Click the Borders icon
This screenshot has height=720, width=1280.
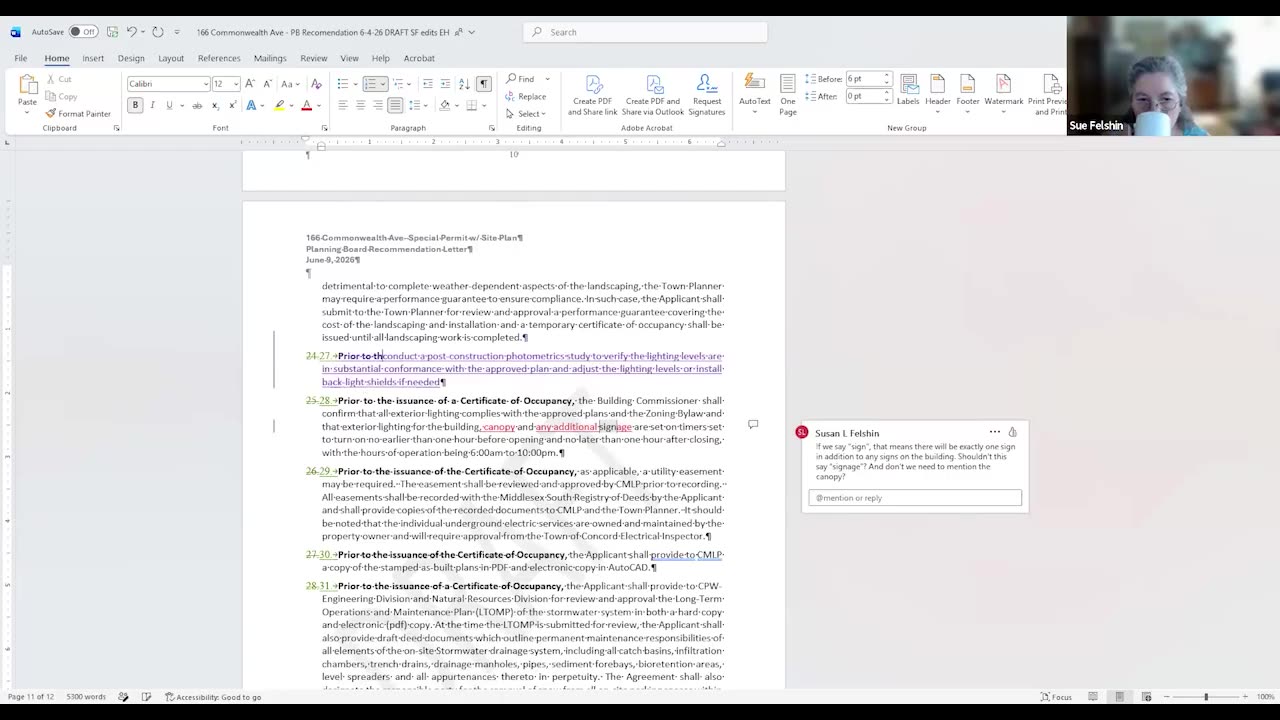tap(472, 105)
